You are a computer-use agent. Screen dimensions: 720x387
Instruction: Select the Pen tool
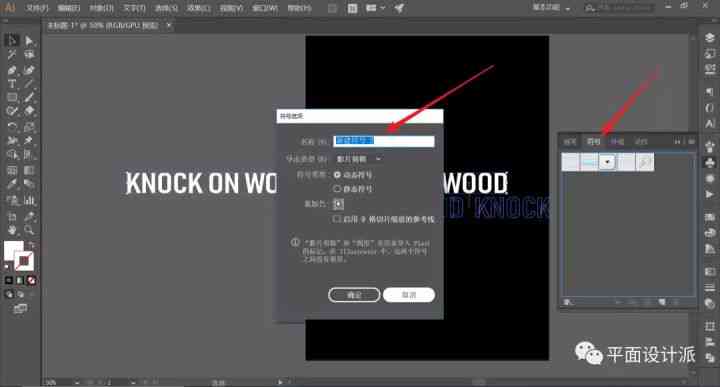point(11,70)
